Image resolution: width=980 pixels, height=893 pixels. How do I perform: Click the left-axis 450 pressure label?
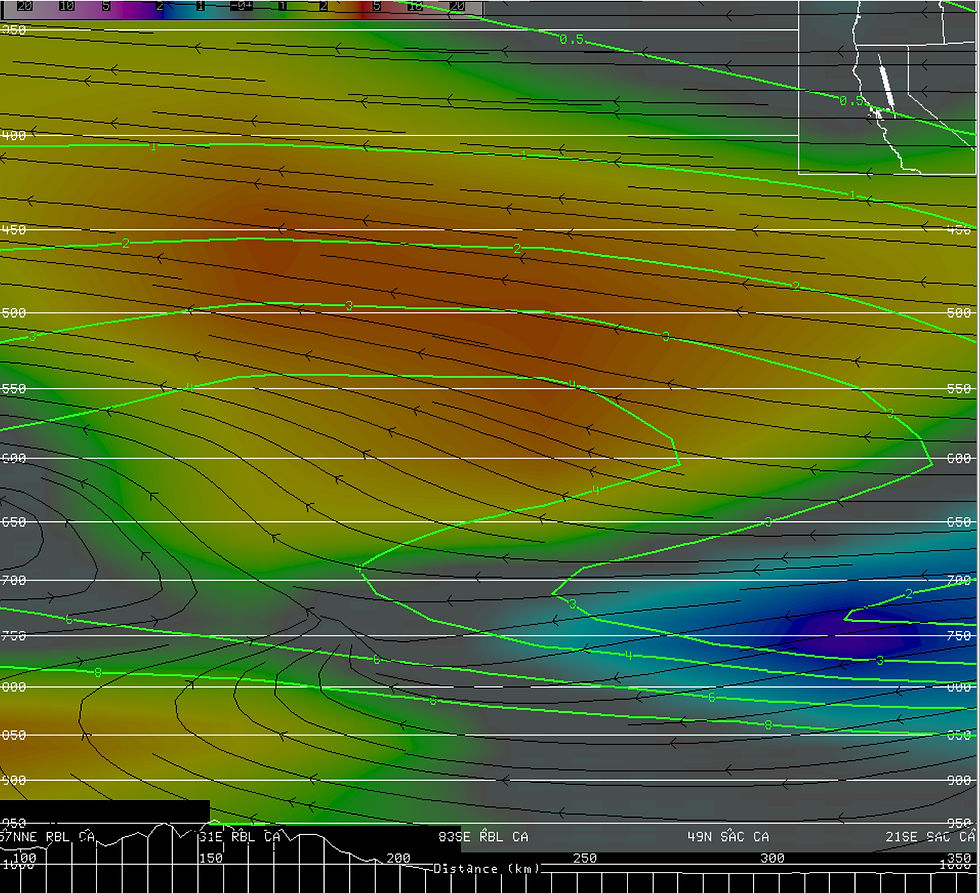(x=13, y=230)
